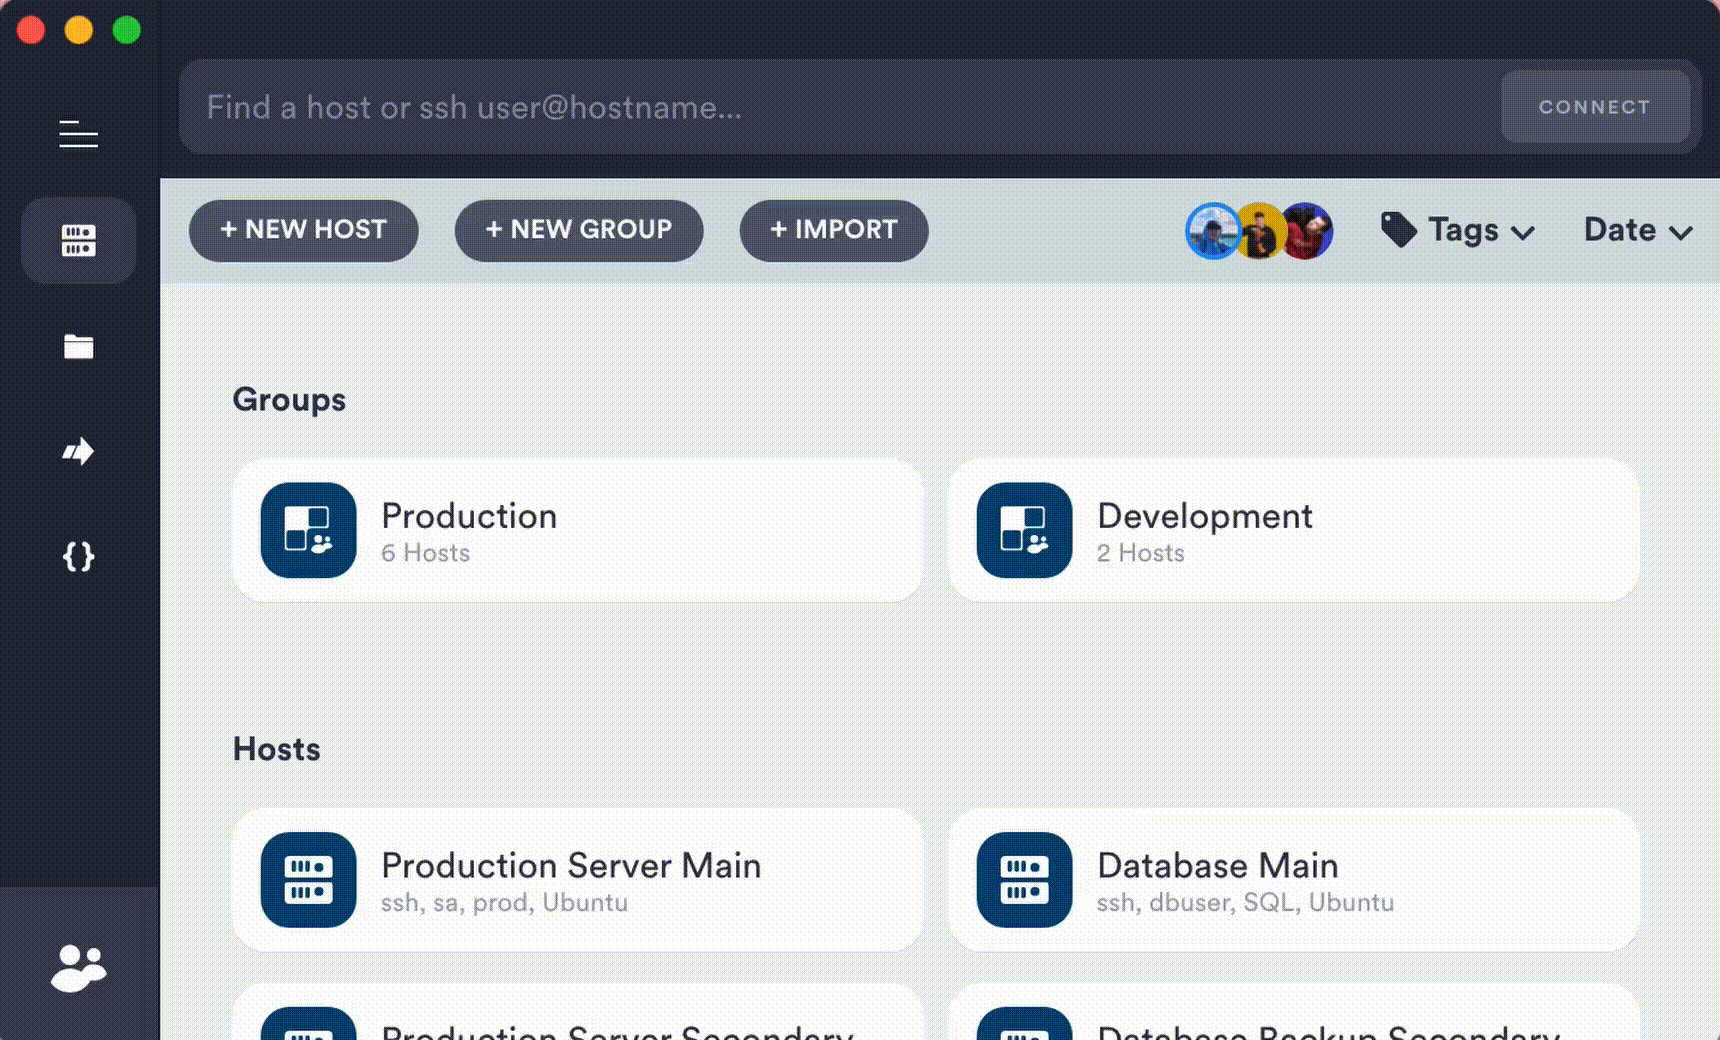
Task: Open the SFTP folder icon in the sidebar
Action: [x=78, y=347]
